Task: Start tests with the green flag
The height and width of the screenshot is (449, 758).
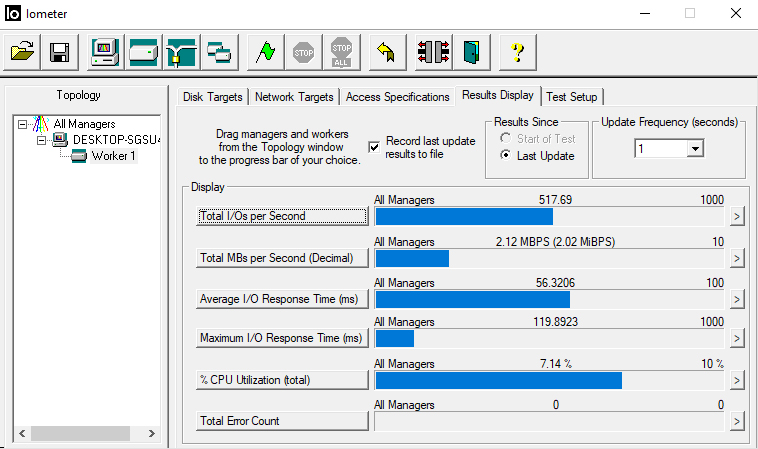Action: tap(265, 52)
